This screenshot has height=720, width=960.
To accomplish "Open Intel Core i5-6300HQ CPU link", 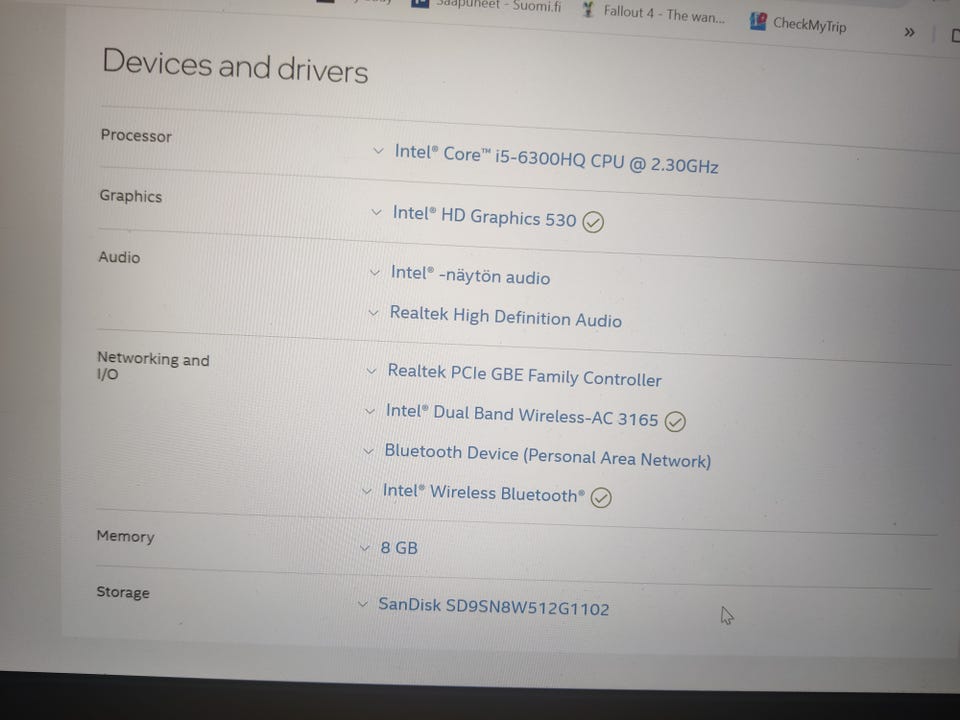I will pos(556,159).
